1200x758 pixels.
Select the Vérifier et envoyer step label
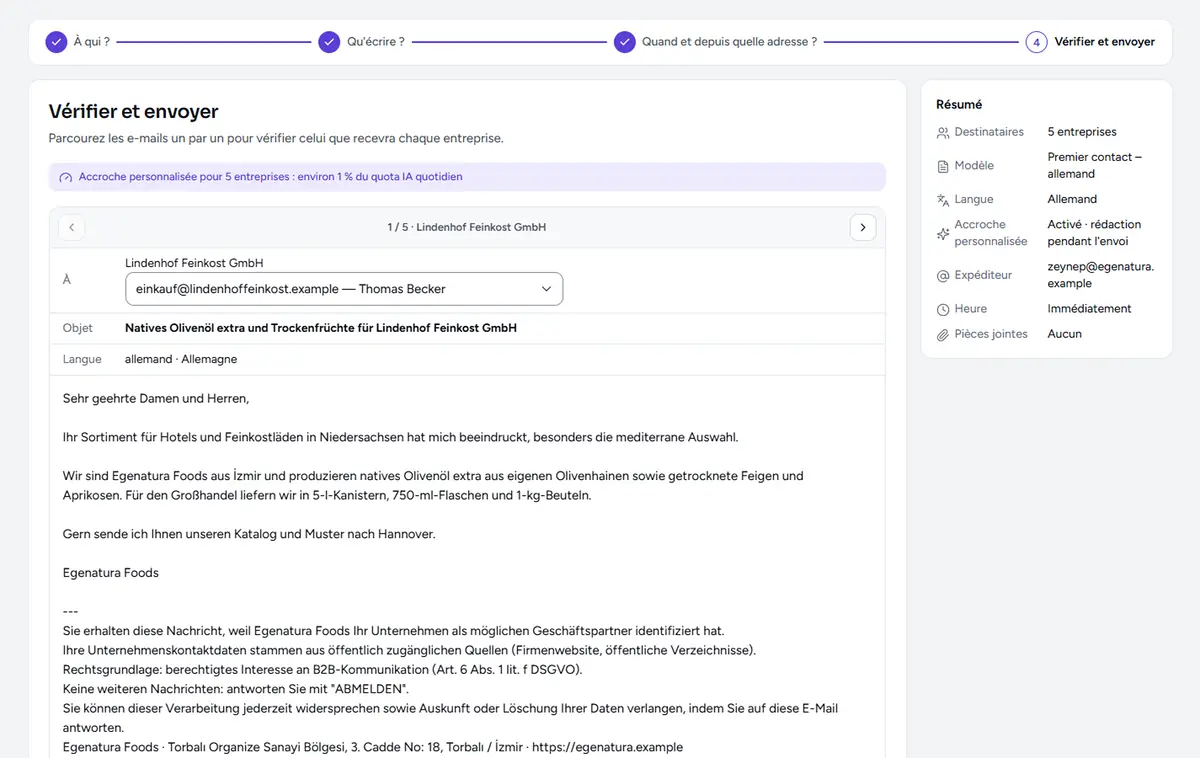coord(1104,42)
